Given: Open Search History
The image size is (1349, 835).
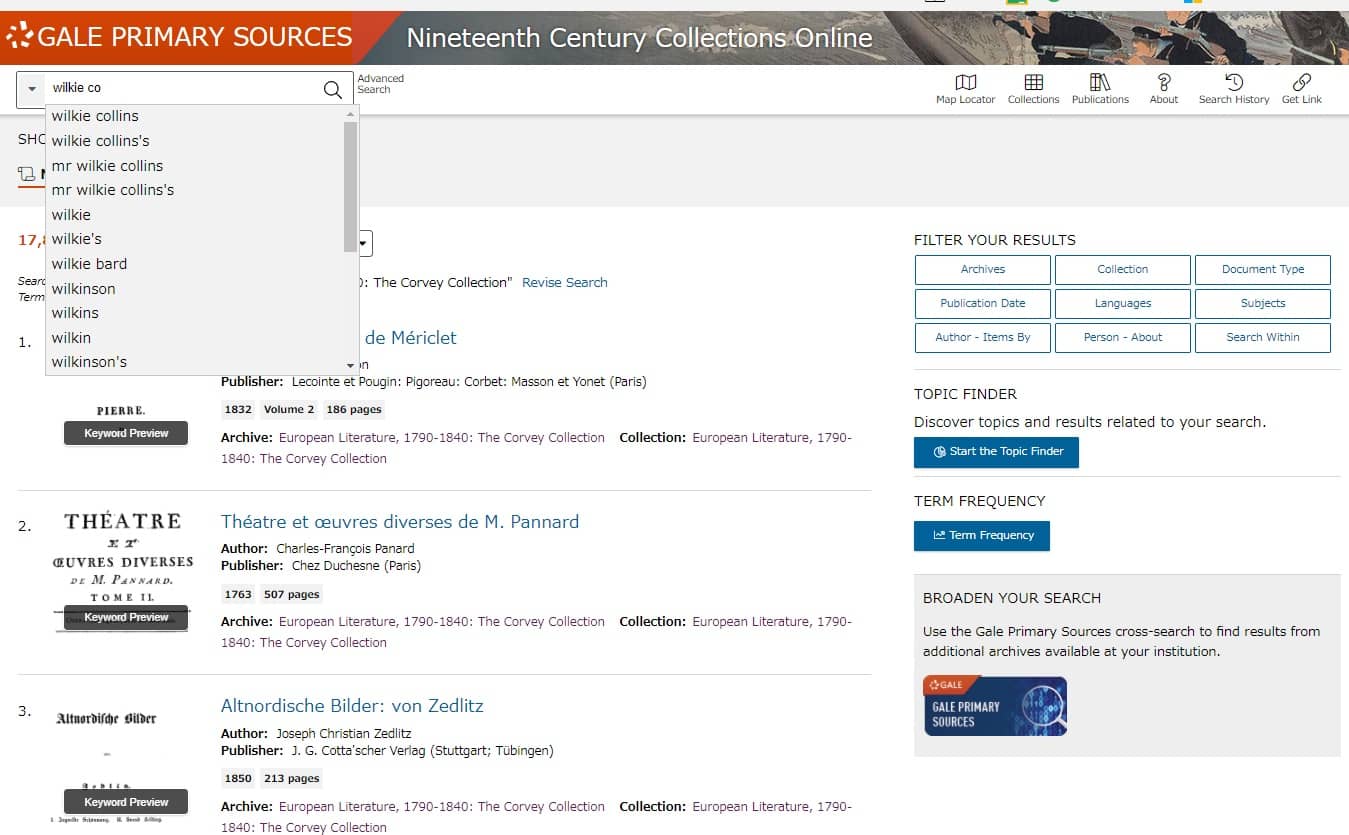Looking at the screenshot, I should [x=1234, y=89].
